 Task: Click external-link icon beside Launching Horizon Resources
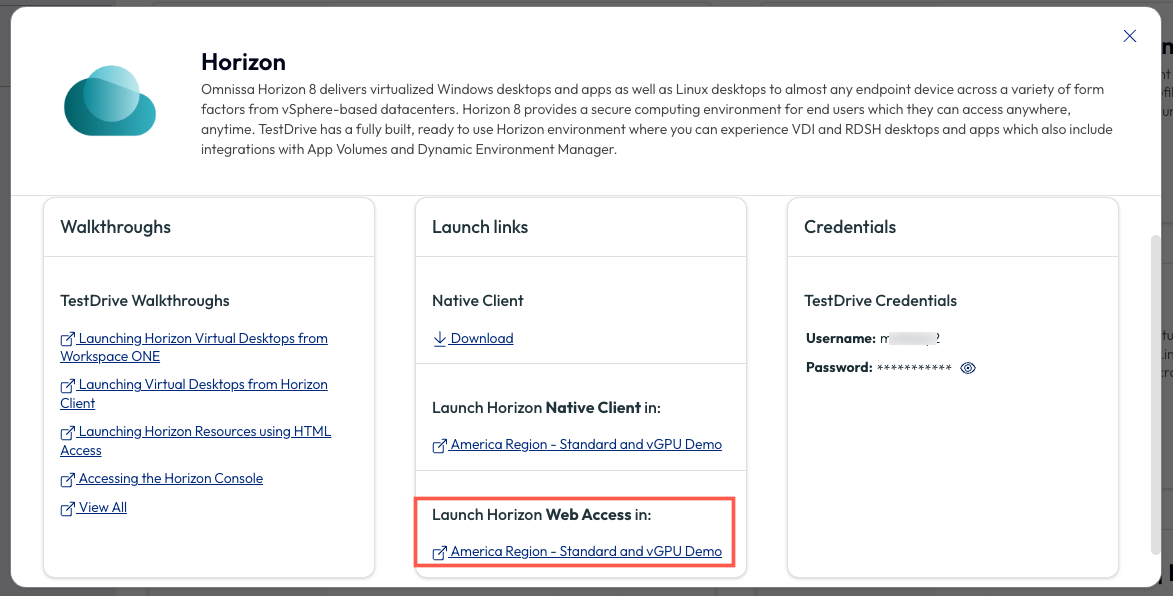click(x=68, y=433)
